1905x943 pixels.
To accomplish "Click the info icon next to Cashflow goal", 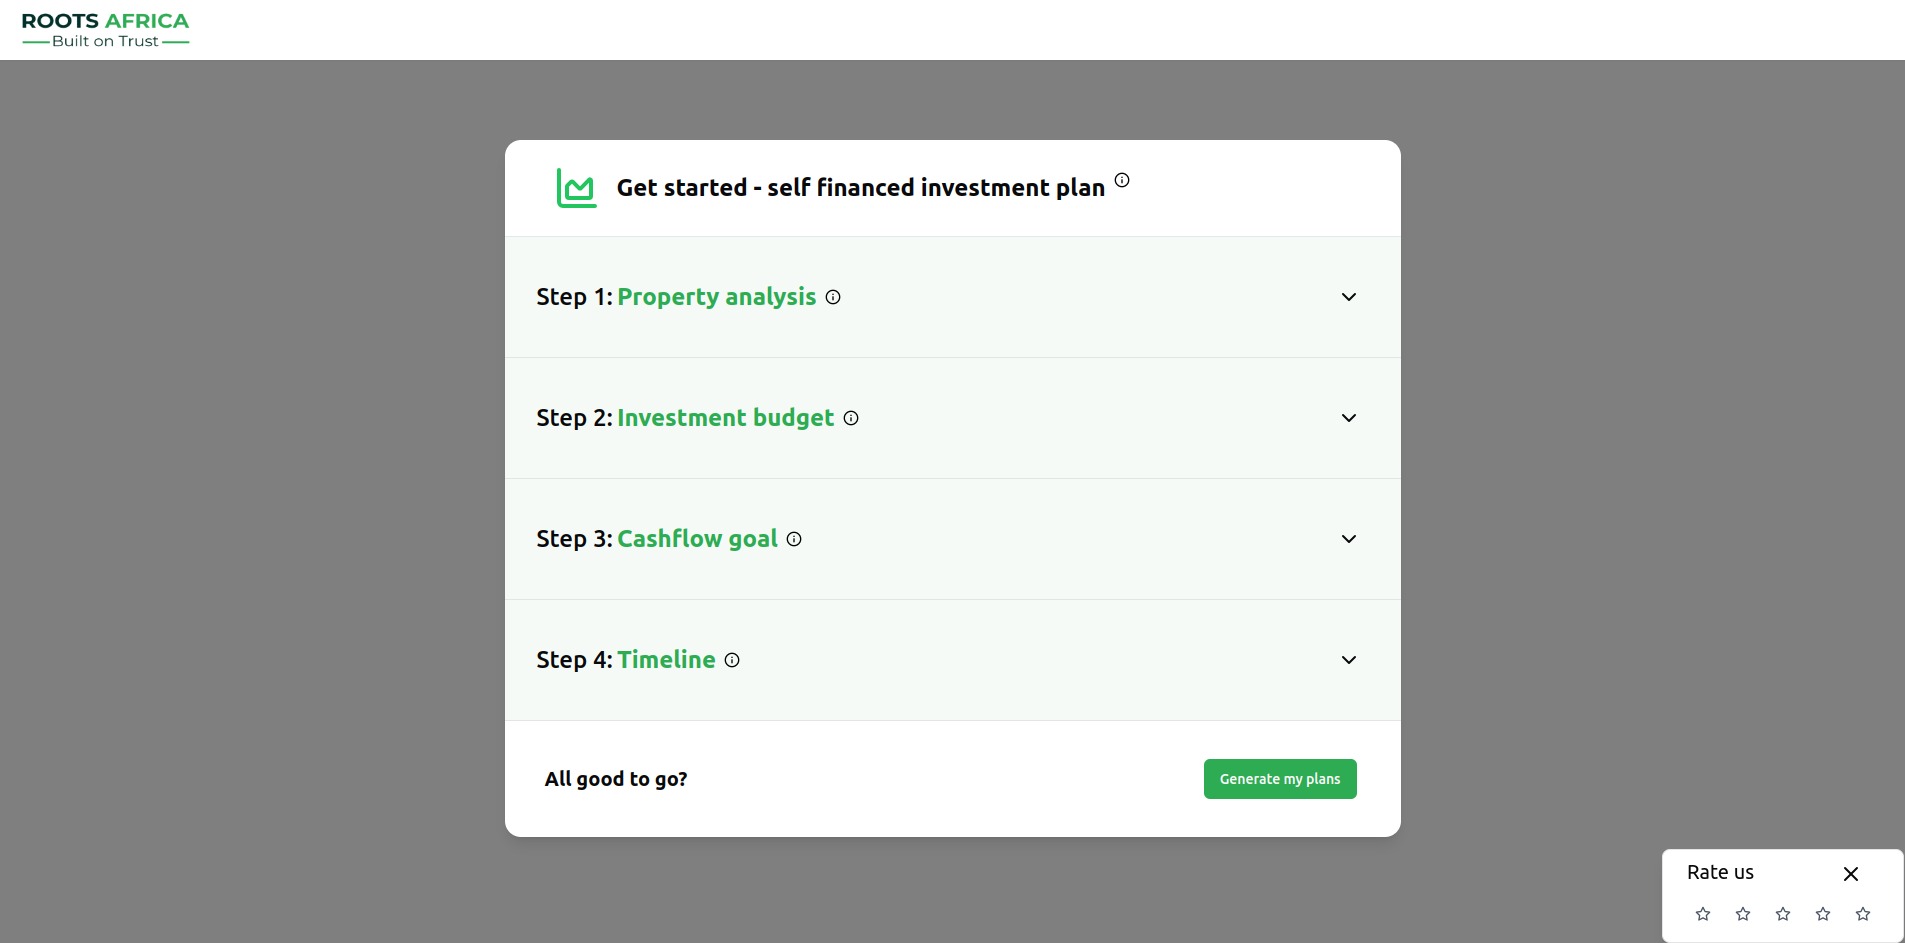I will click(x=794, y=539).
